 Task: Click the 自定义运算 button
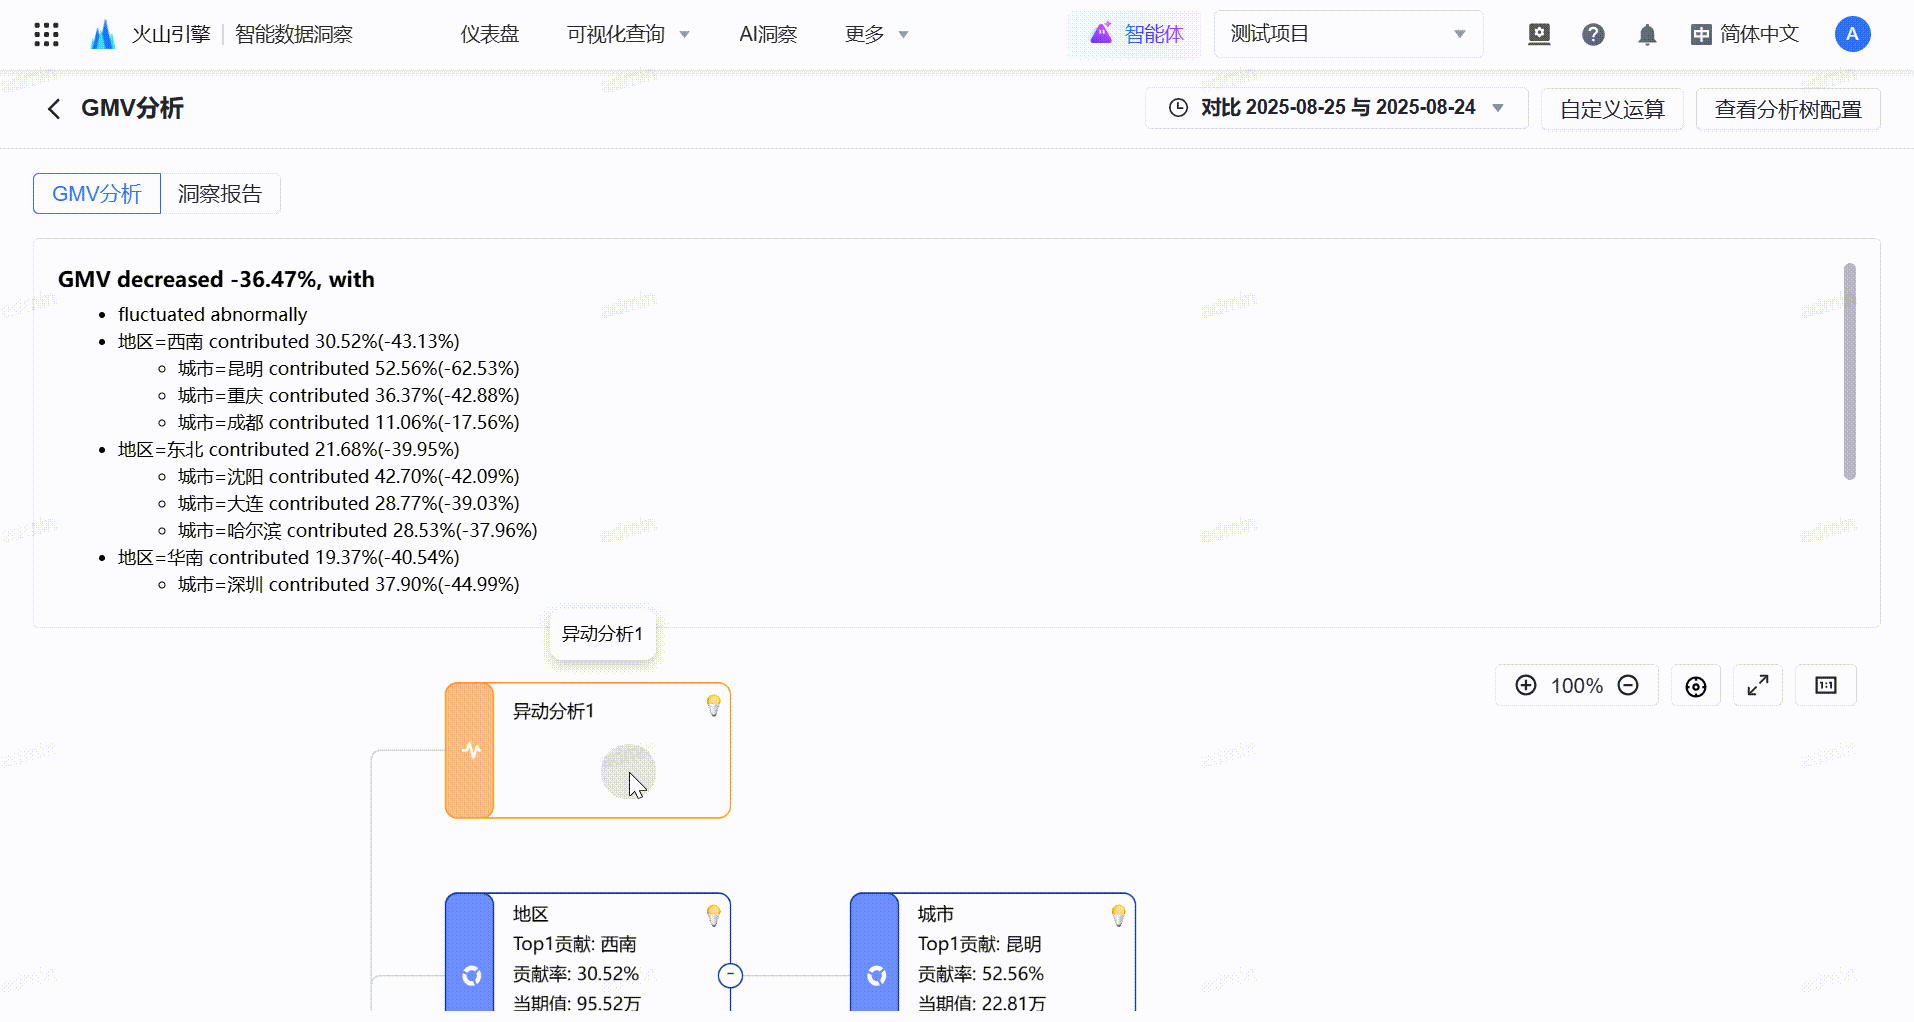tap(1612, 109)
